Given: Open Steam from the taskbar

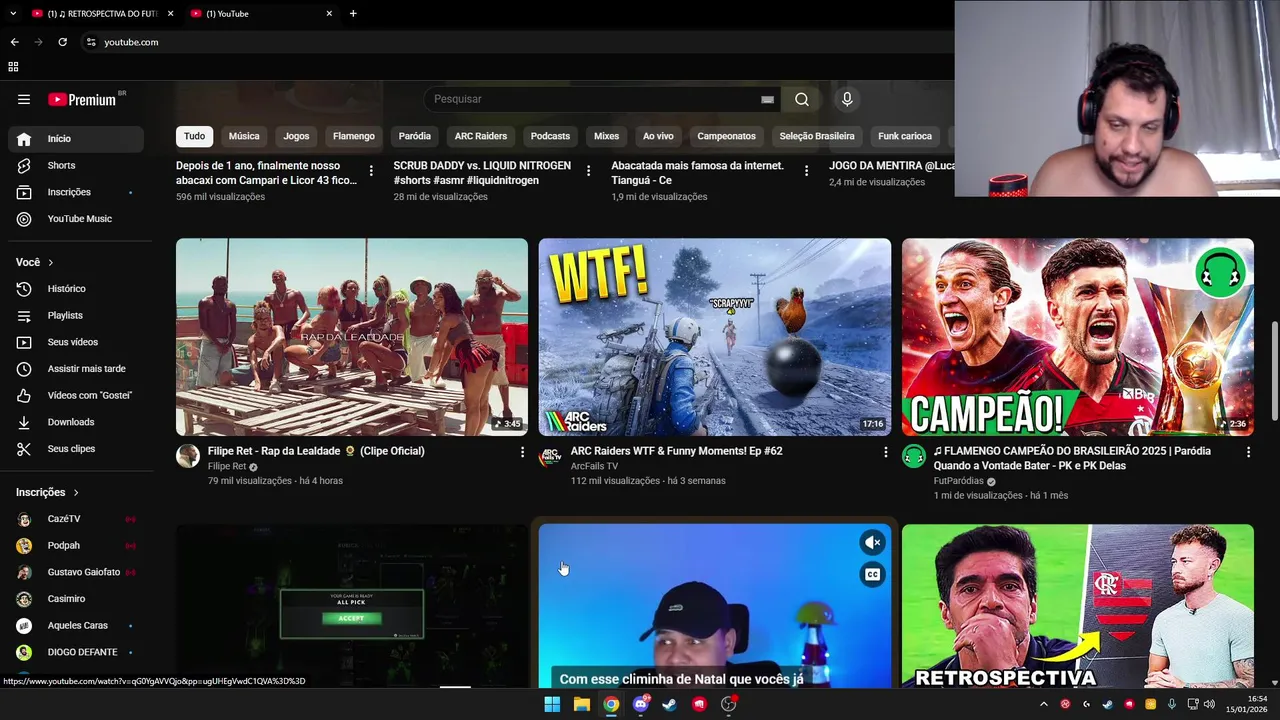Looking at the screenshot, I should [x=670, y=704].
